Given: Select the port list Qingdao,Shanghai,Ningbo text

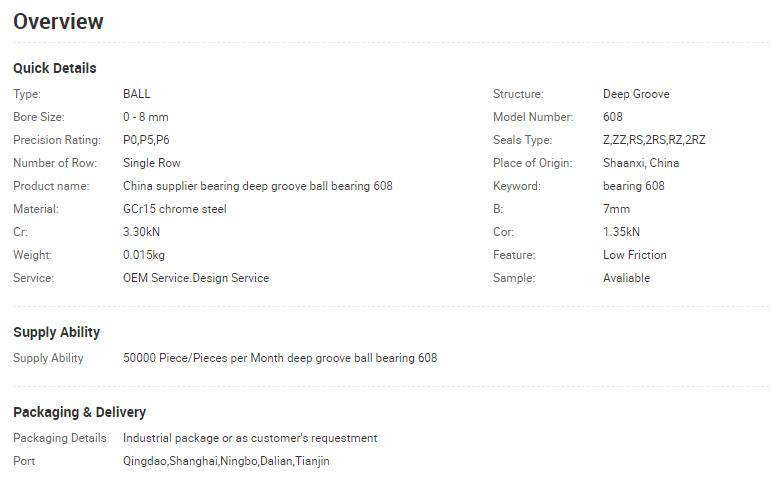Looking at the screenshot, I should pyautogui.click(x=226, y=461).
